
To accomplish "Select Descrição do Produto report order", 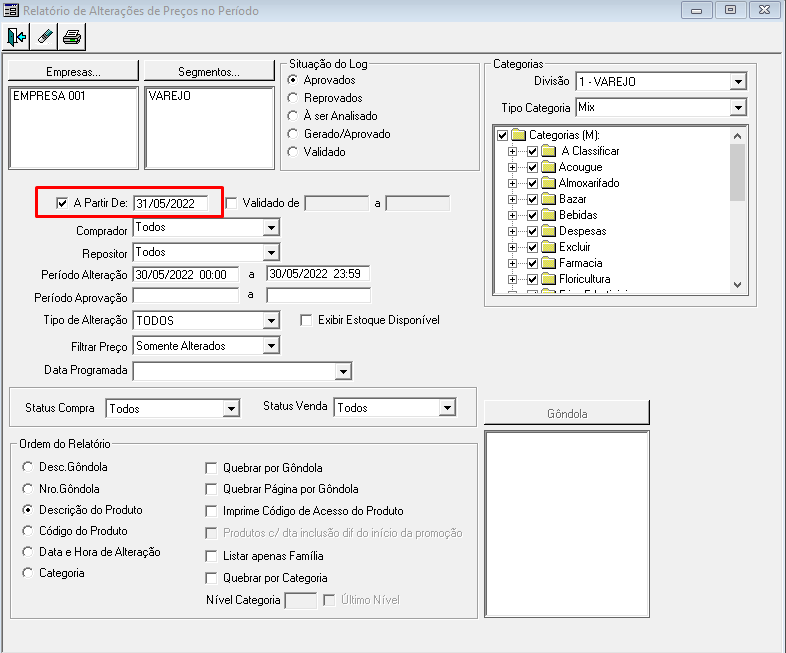I will pyautogui.click(x=28, y=510).
